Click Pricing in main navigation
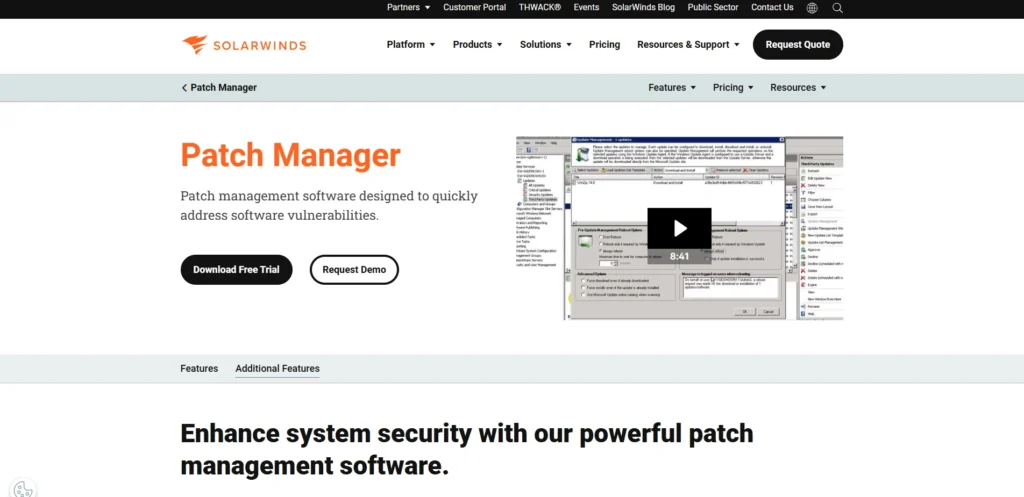The height and width of the screenshot is (497, 1024). tap(605, 44)
